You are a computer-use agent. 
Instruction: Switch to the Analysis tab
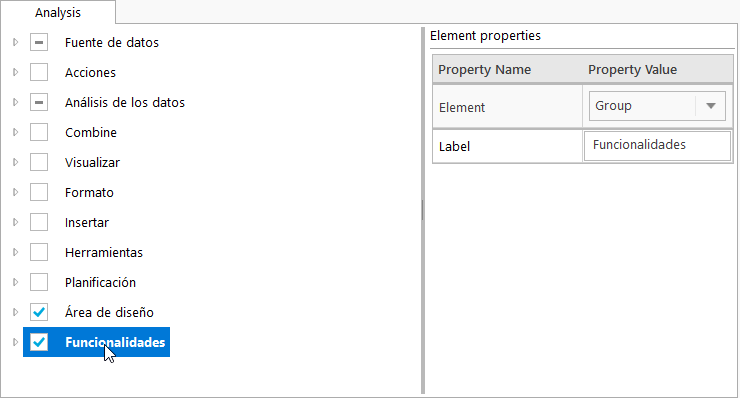pyautogui.click(x=58, y=12)
